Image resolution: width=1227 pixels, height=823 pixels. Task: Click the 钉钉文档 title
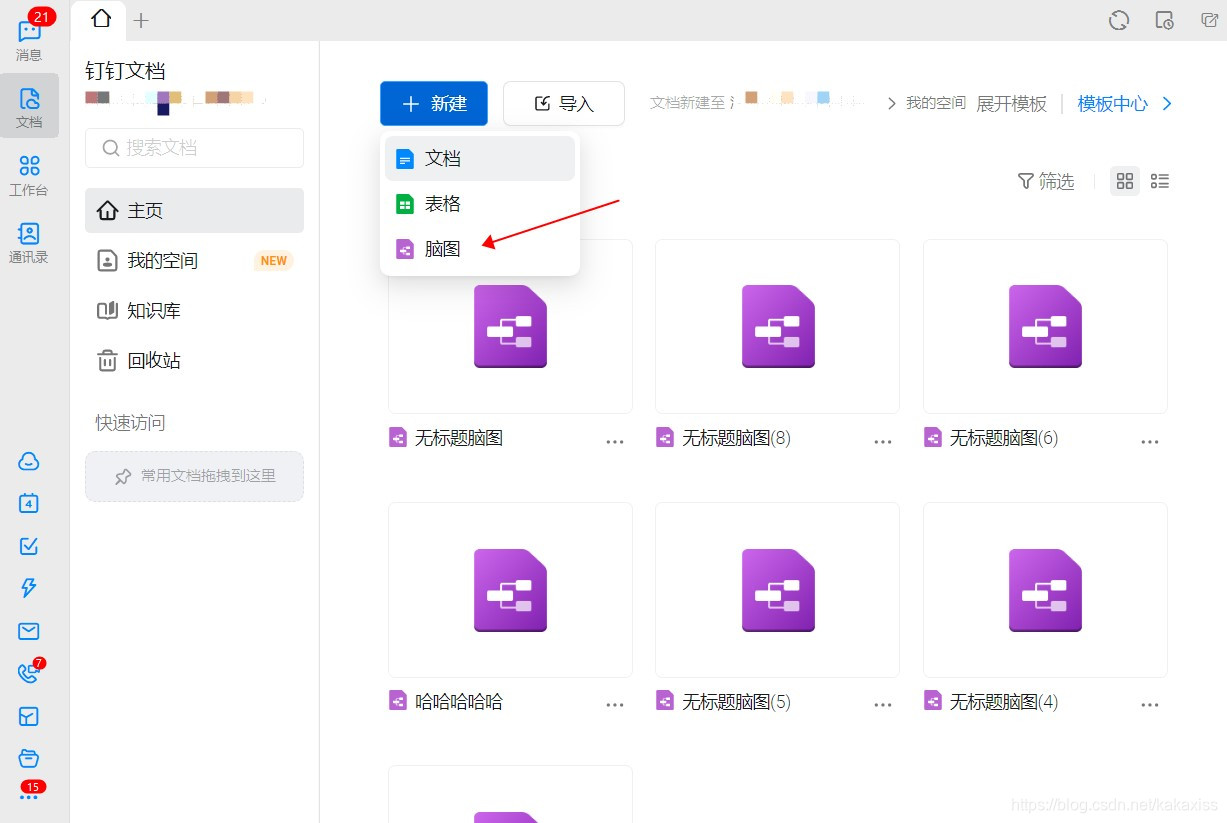pos(125,71)
